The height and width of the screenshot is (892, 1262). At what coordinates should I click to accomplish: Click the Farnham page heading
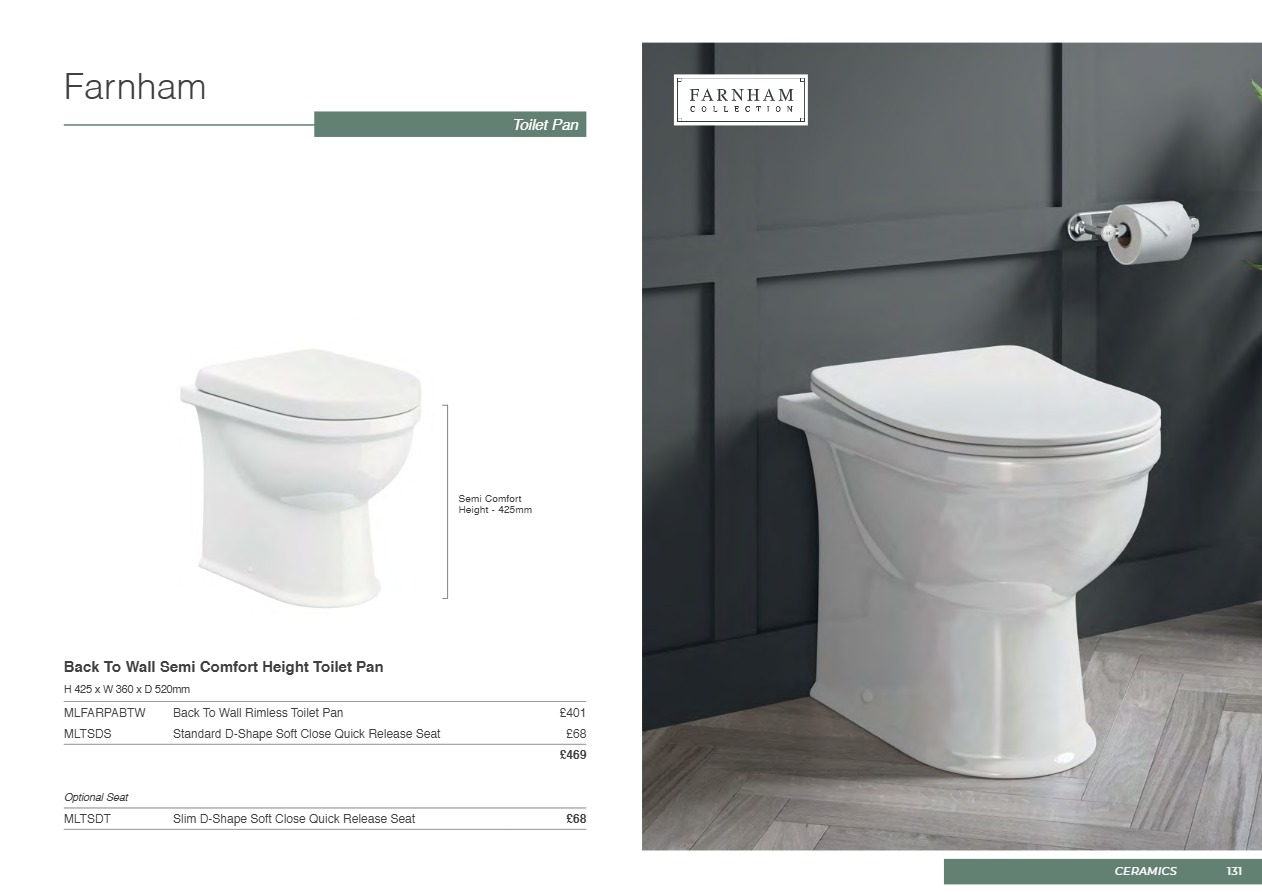pos(135,87)
